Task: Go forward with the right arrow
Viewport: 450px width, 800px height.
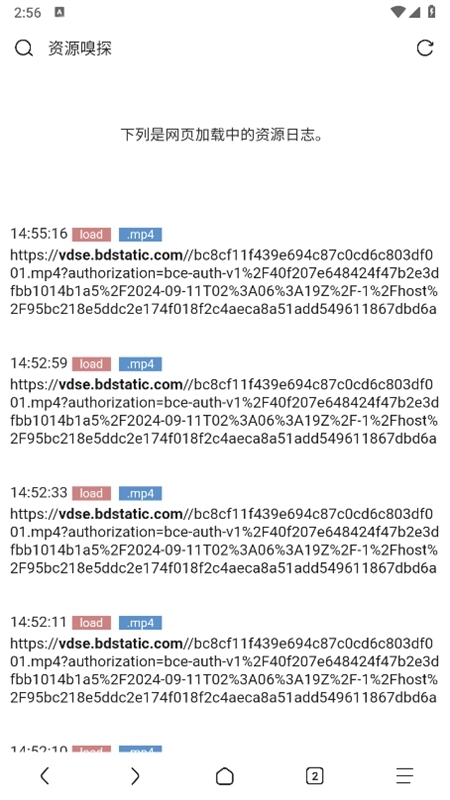Action: tap(135, 776)
